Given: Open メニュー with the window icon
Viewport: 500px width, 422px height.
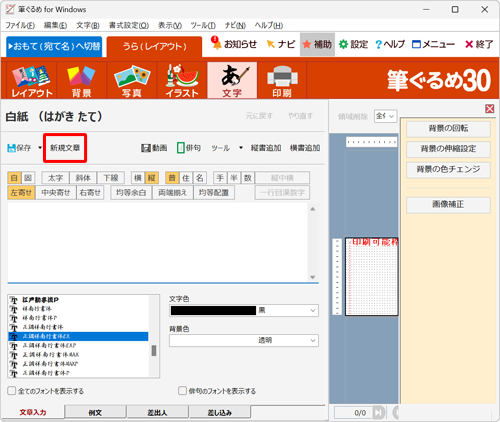Looking at the screenshot, I should [x=433, y=44].
